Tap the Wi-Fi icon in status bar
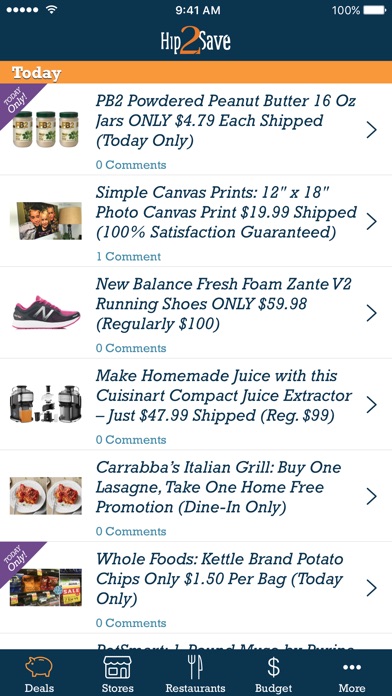Image resolution: width=392 pixels, height=696 pixels. click(51, 10)
